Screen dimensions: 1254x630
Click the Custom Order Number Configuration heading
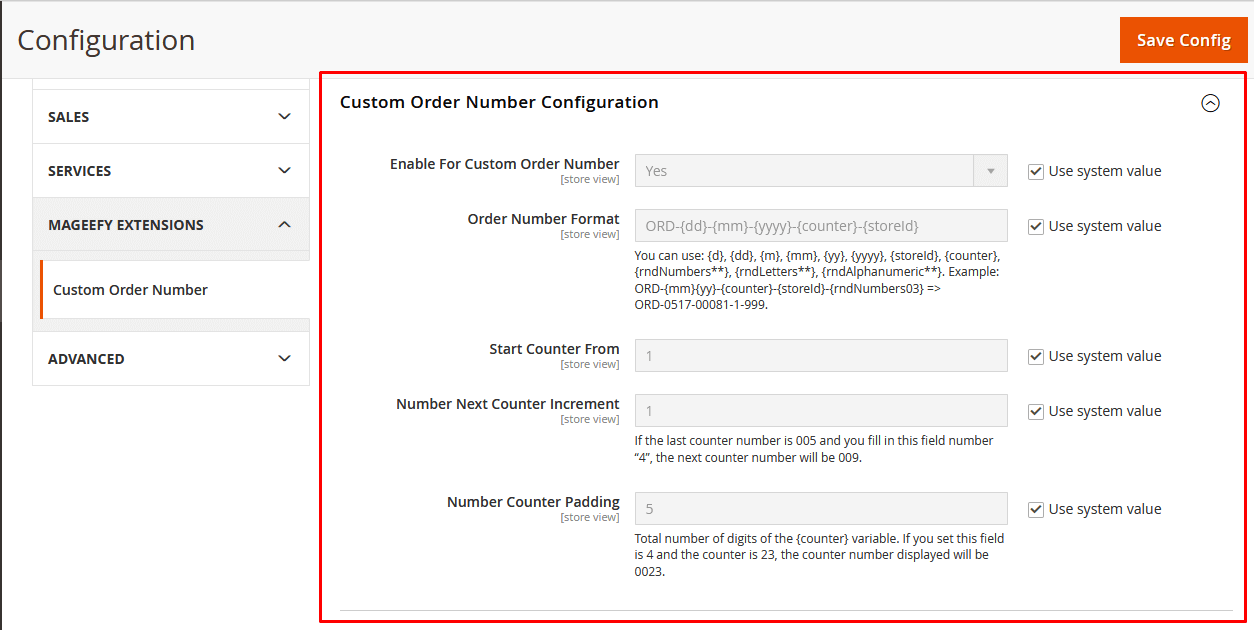point(499,102)
